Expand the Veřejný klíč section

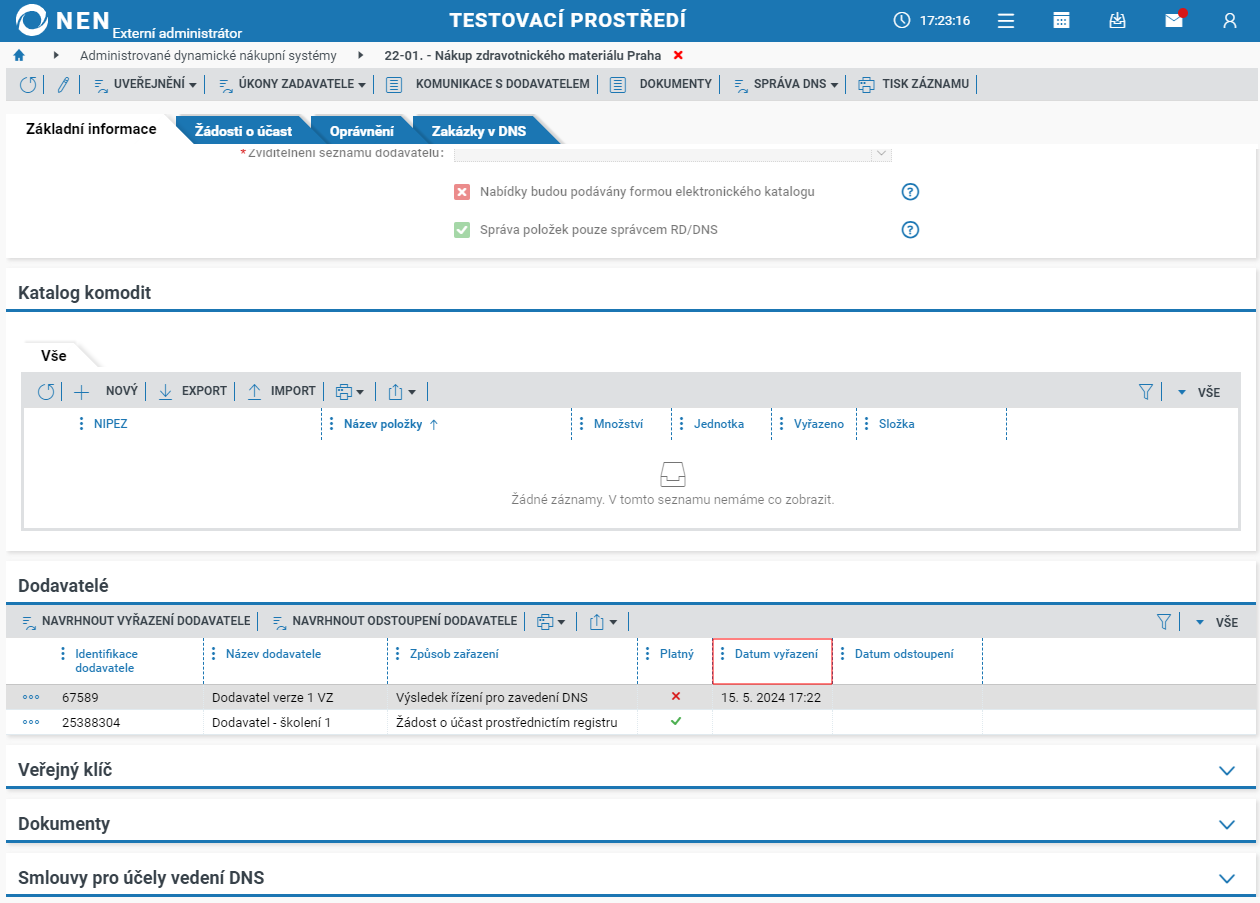[x=1227, y=770]
